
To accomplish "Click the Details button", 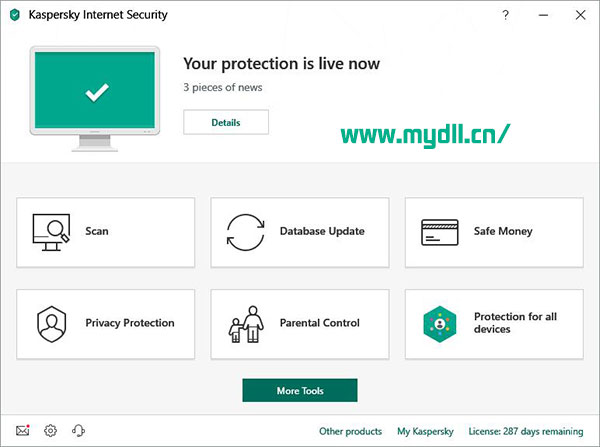I will tap(226, 122).
